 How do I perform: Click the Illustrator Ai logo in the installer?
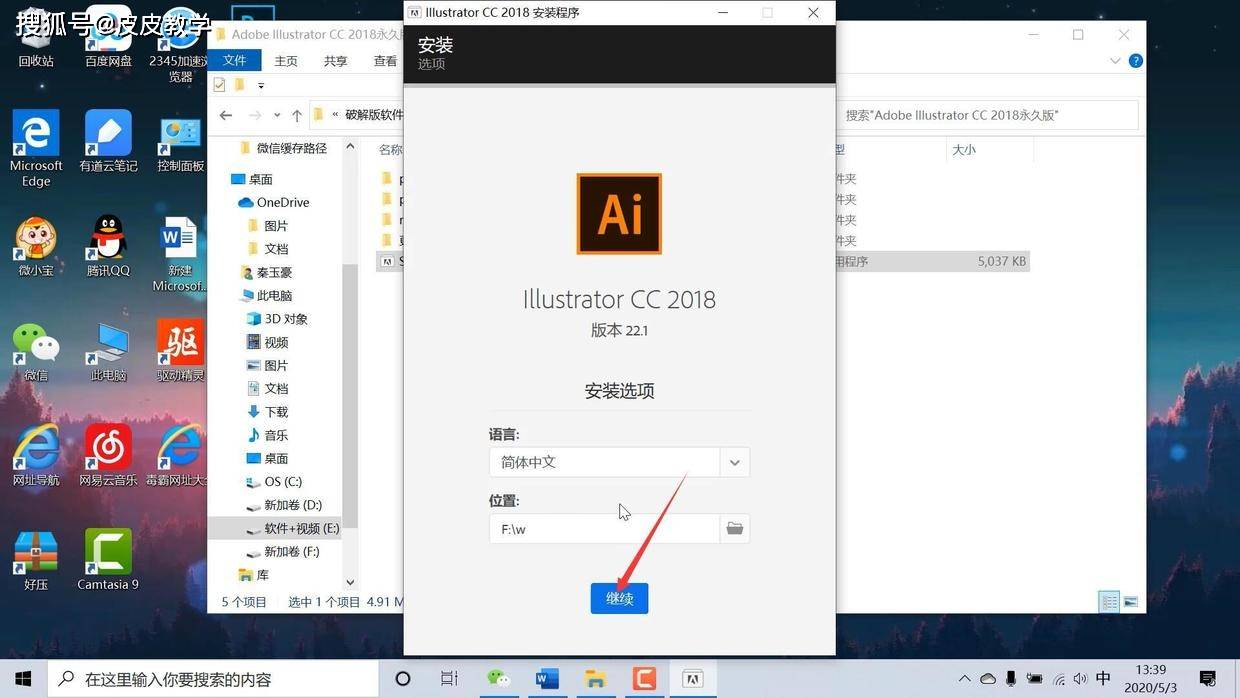[x=619, y=214]
